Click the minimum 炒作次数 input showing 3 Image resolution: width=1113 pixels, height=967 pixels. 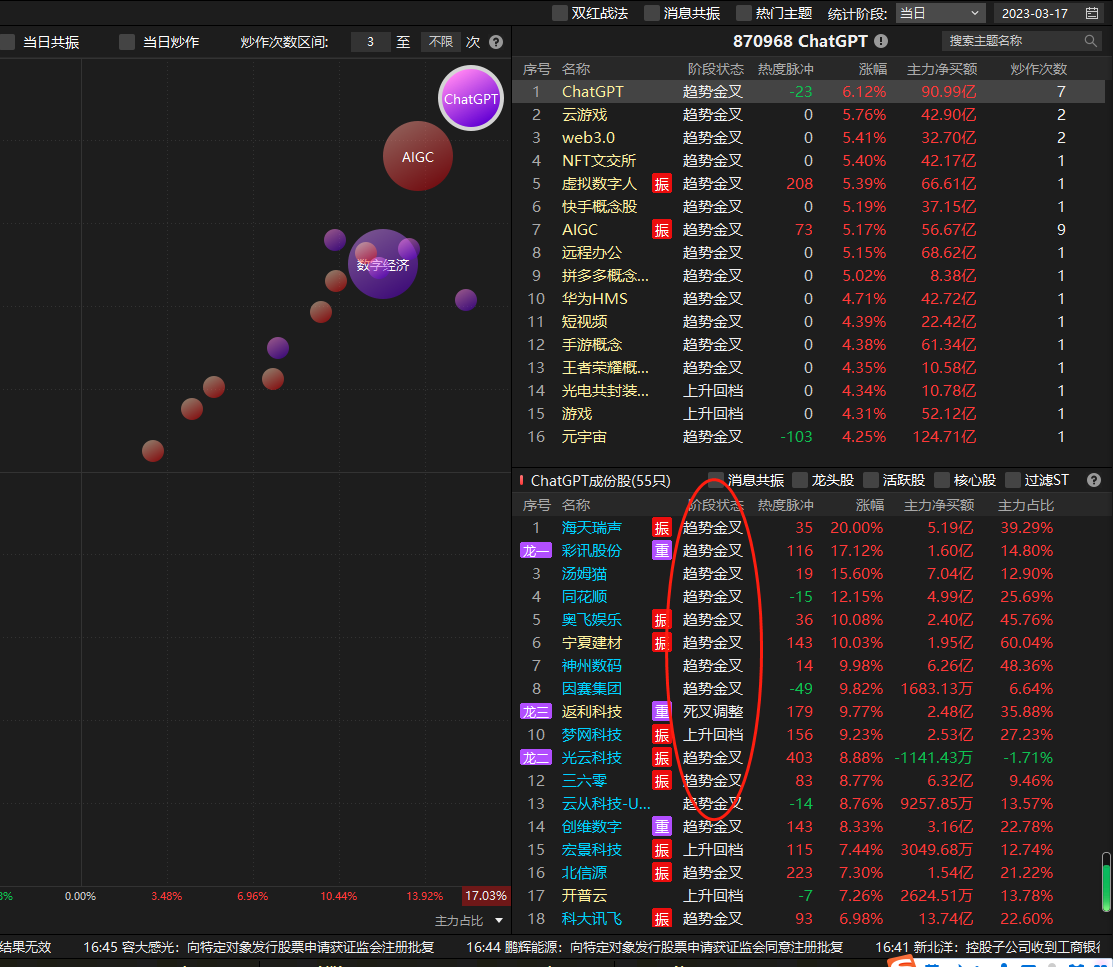371,42
